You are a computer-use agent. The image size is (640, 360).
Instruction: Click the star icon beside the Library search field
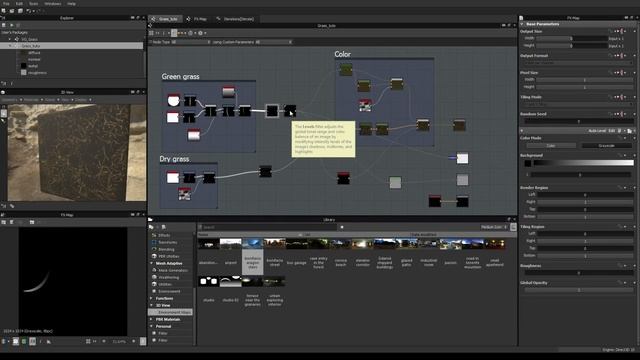(342, 227)
